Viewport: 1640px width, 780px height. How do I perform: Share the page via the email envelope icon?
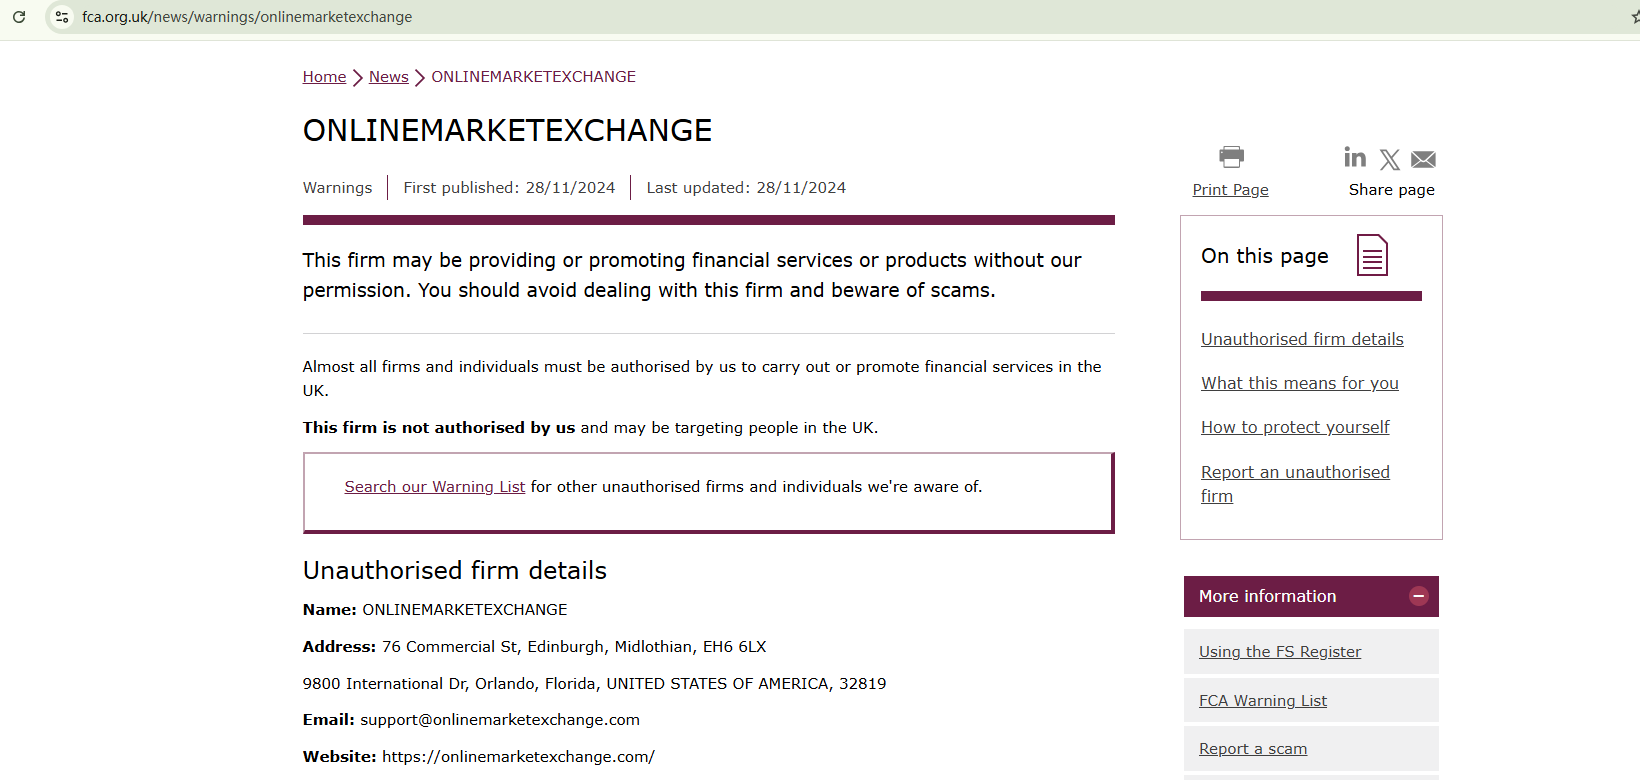click(1423, 158)
